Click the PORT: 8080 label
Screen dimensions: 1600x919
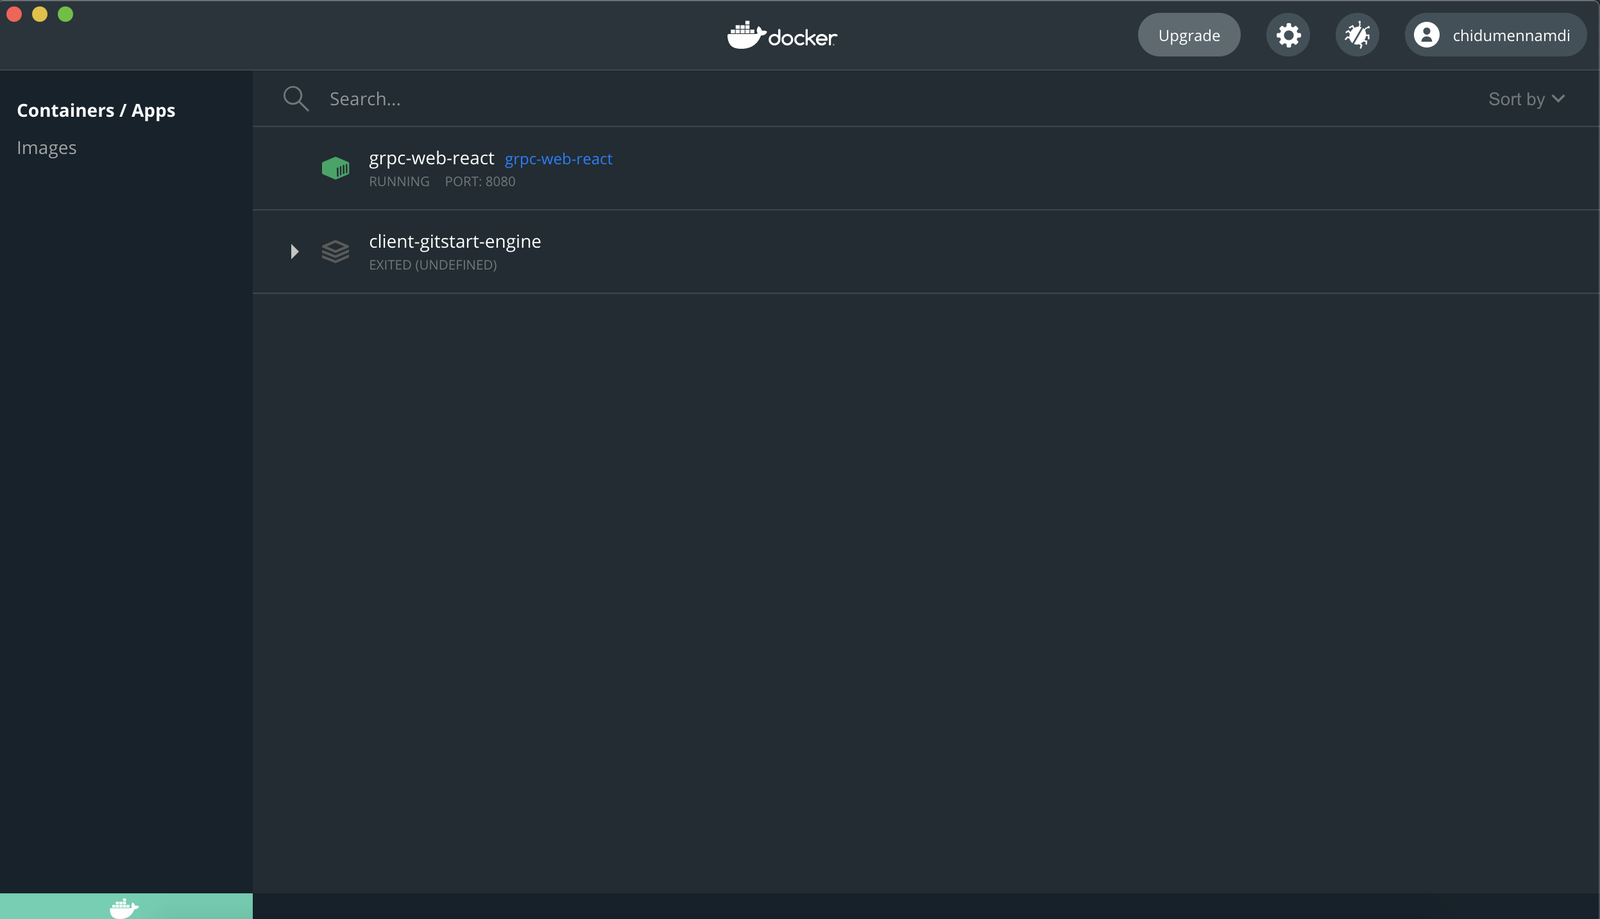tap(480, 181)
